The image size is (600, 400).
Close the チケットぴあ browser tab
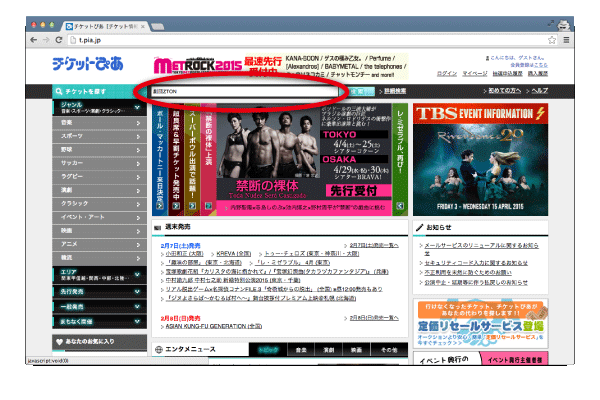point(142,26)
